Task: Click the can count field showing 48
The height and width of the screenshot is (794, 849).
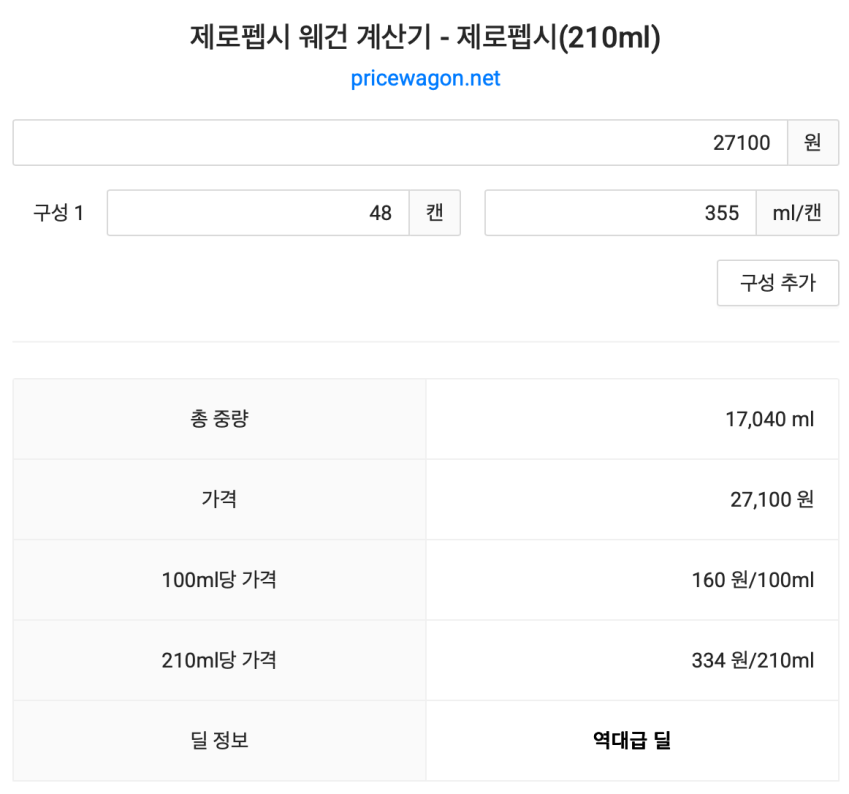Action: 258,213
